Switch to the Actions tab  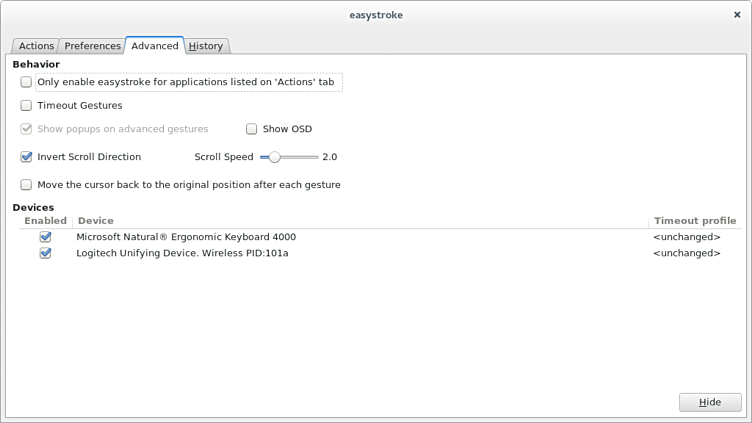pyautogui.click(x=36, y=46)
